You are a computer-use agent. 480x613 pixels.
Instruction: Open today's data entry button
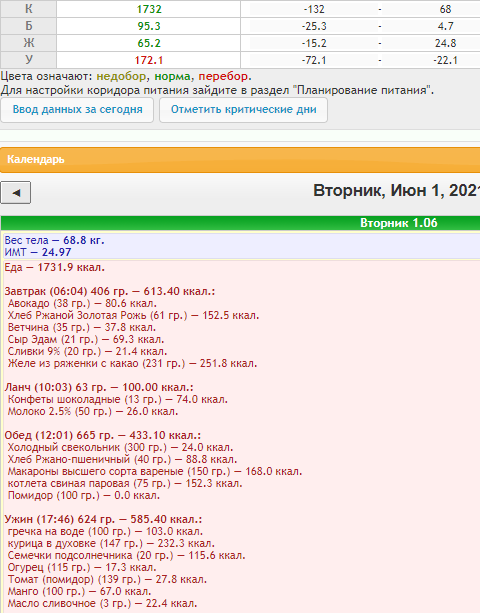coord(77,109)
